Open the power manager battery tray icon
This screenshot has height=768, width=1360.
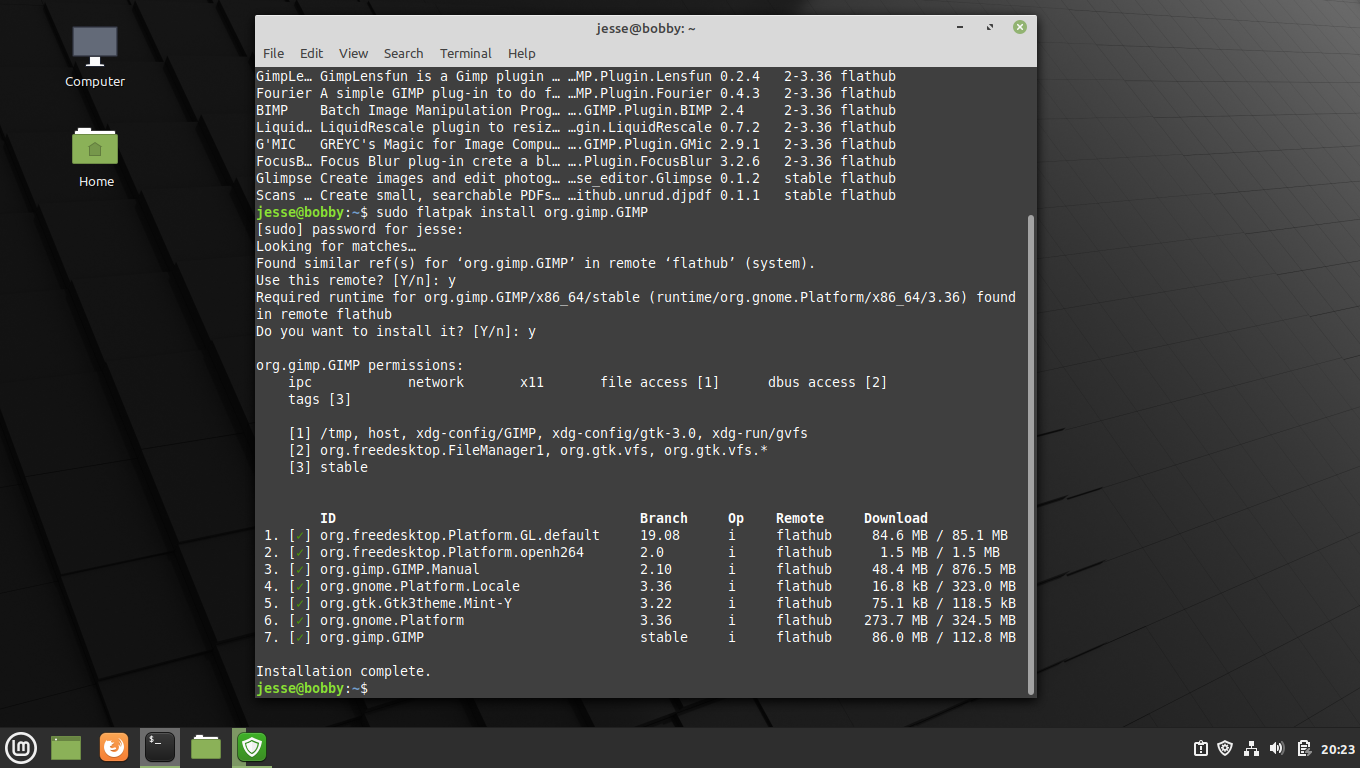click(x=1304, y=748)
